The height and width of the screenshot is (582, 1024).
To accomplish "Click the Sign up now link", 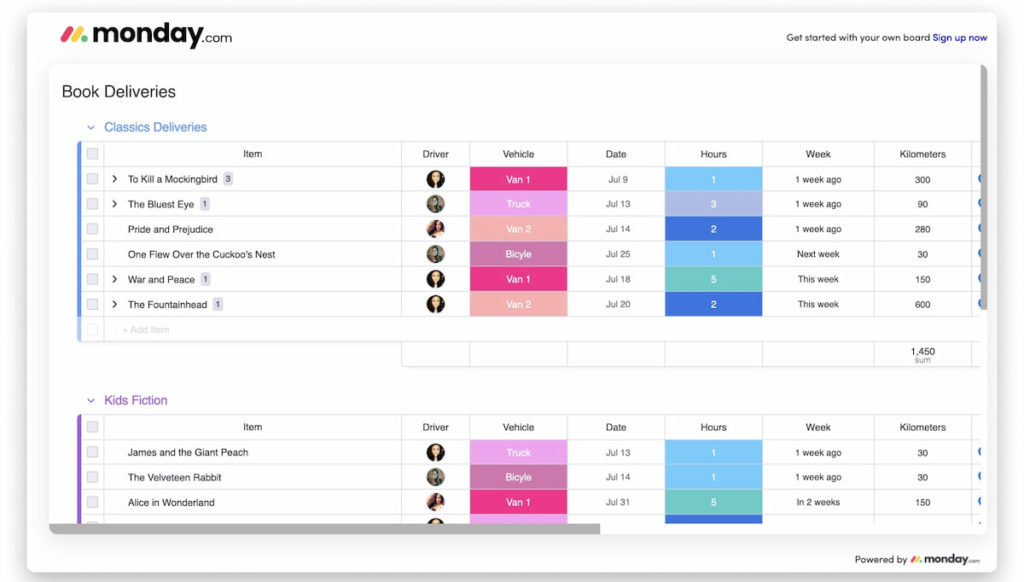I will [x=960, y=37].
